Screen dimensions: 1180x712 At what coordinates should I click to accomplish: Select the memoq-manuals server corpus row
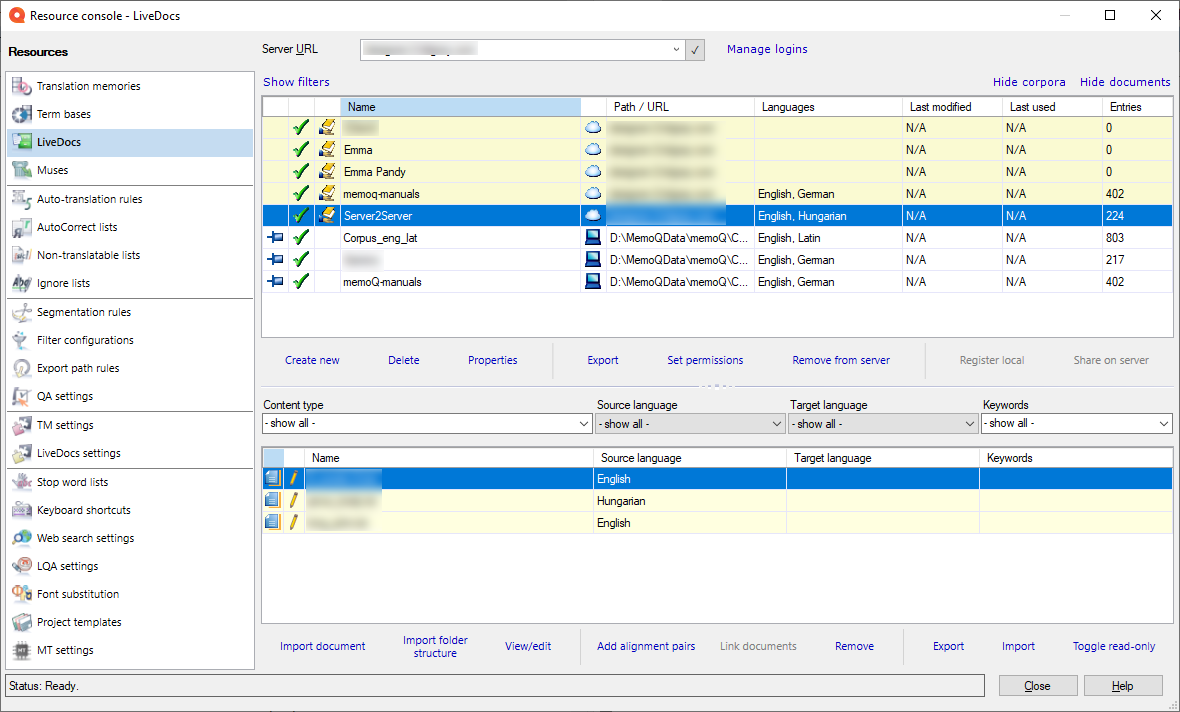(x=717, y=193)
